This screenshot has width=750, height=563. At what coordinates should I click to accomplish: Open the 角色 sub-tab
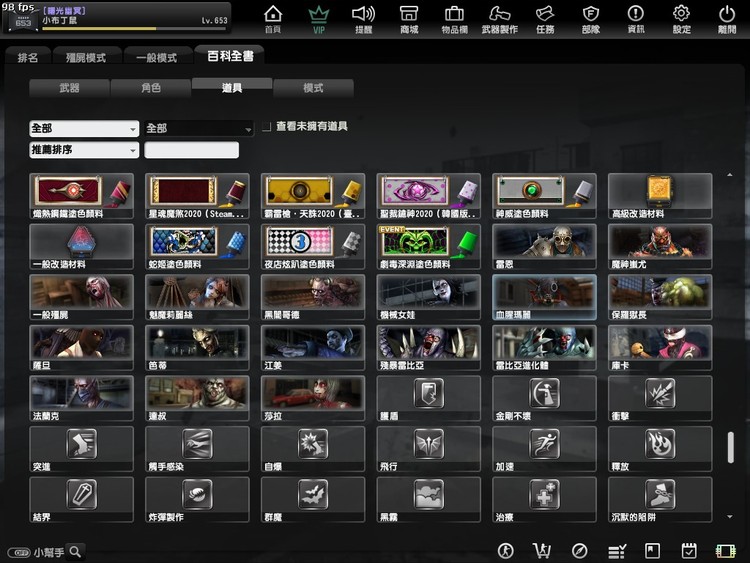click(151, 88)
